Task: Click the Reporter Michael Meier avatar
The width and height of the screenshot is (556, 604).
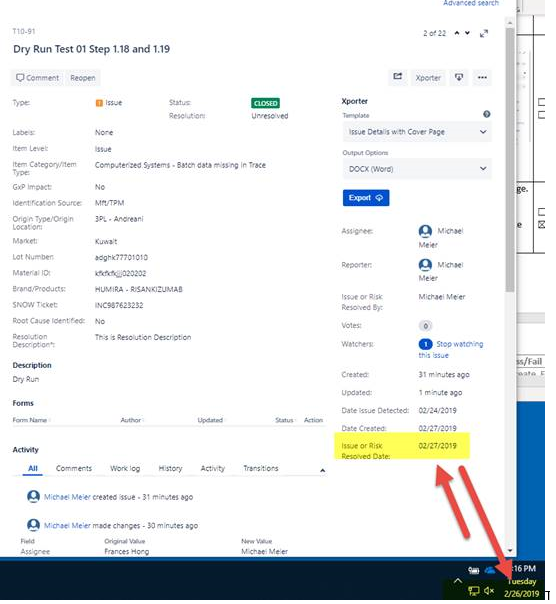Action: pyautogui.click(x=425, y=265)
